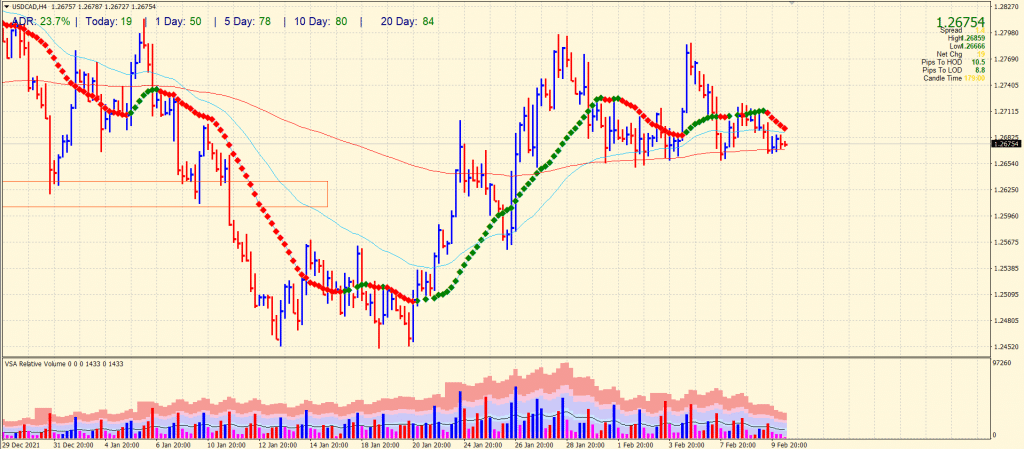Click the Pips To HOD 10.5 line
The height and width of the screenshot is (449, 1024).
tap(952, 62)
